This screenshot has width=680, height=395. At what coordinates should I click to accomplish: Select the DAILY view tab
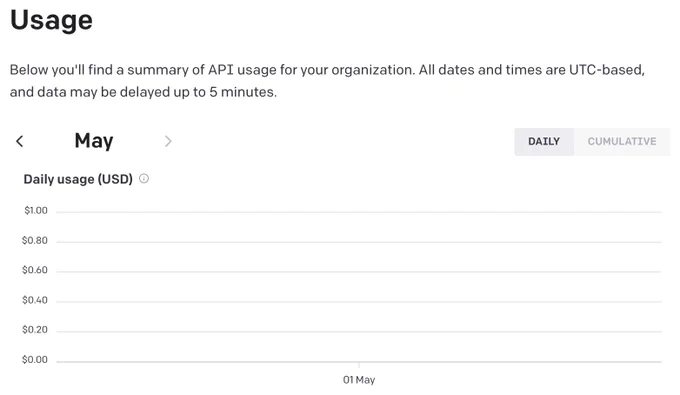tap(544, 141)
